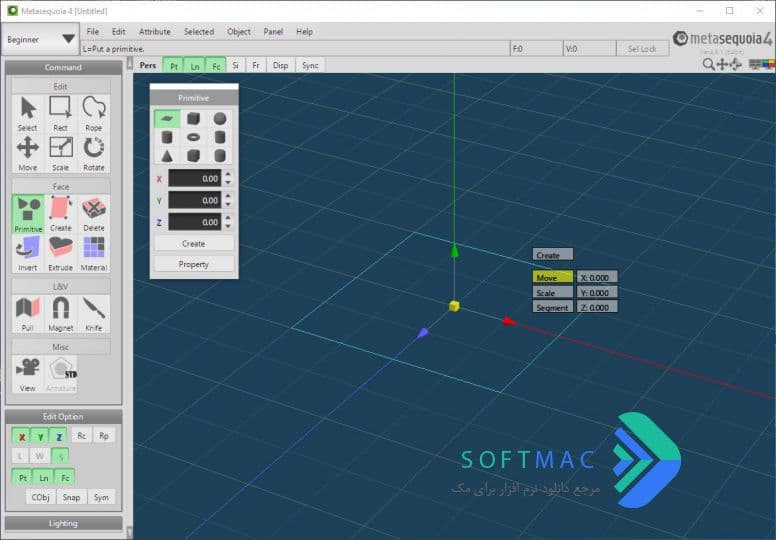Click the View camera tool
Screen dimensions: 776x540
coord(28,374)
